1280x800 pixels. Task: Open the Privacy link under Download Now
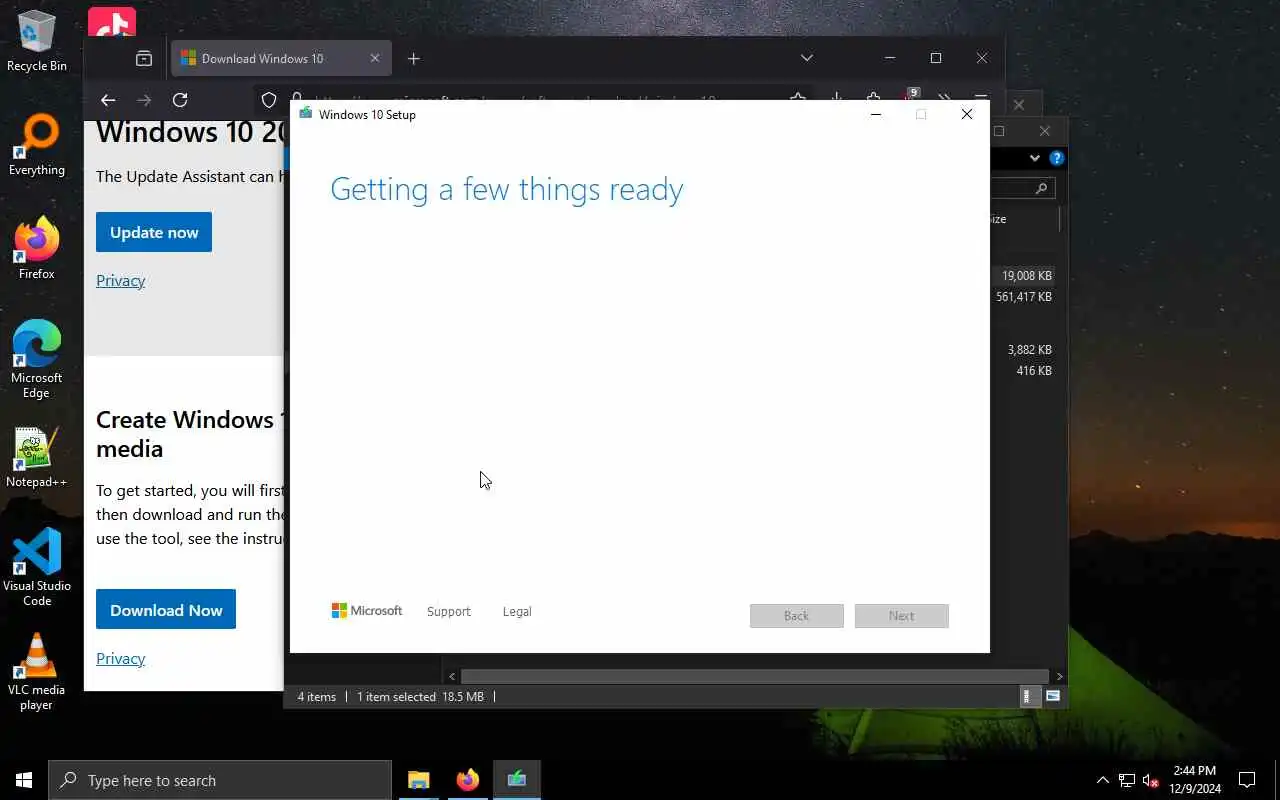121,658
